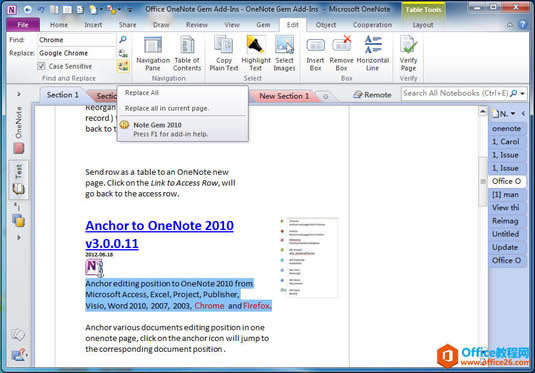
Task: Open the Test notebook book icon
Action: tap(19, 189)
